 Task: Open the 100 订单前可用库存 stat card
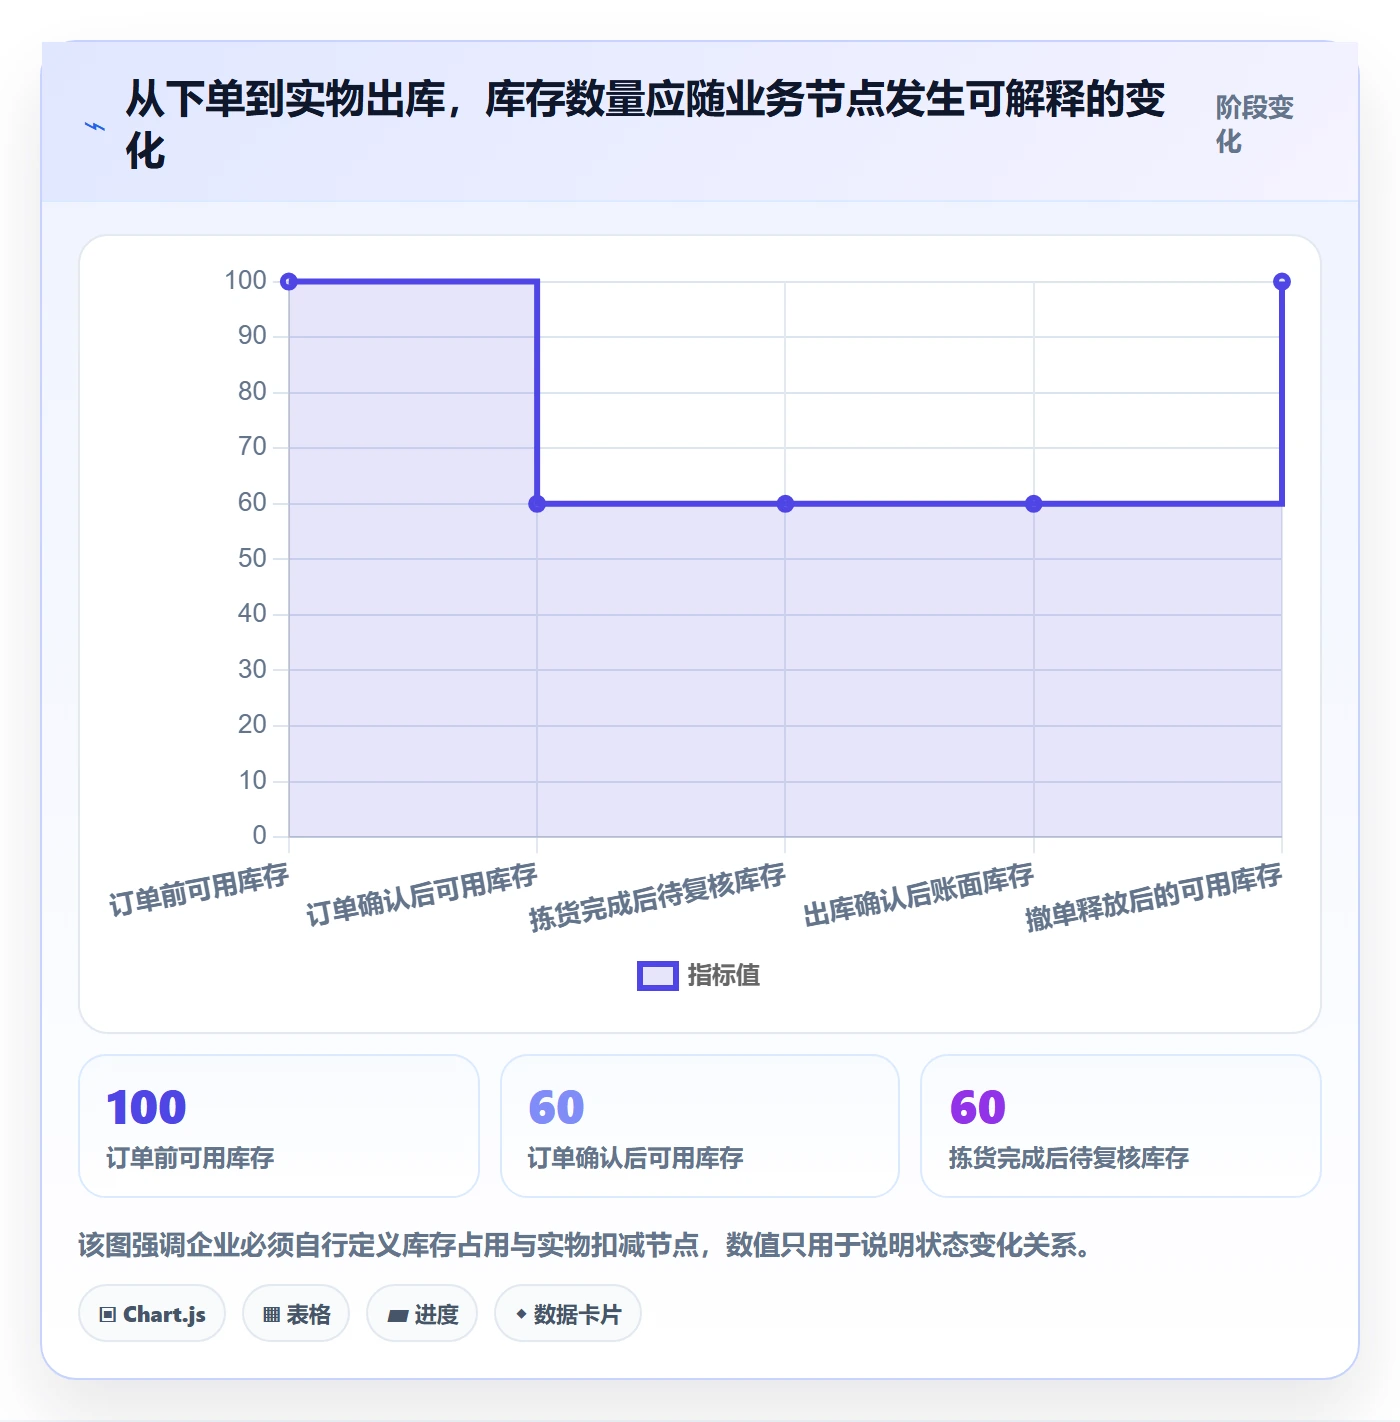(279, 1126)
